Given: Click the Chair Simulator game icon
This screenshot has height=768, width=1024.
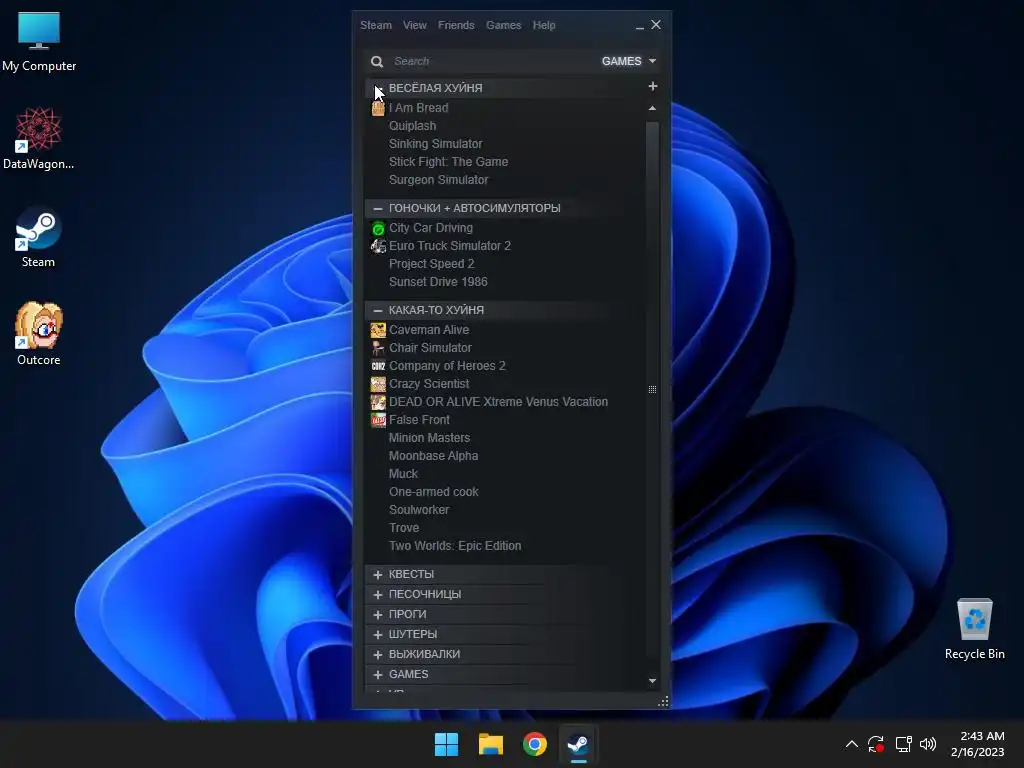Looking at the screenshot, I should 378,348.
